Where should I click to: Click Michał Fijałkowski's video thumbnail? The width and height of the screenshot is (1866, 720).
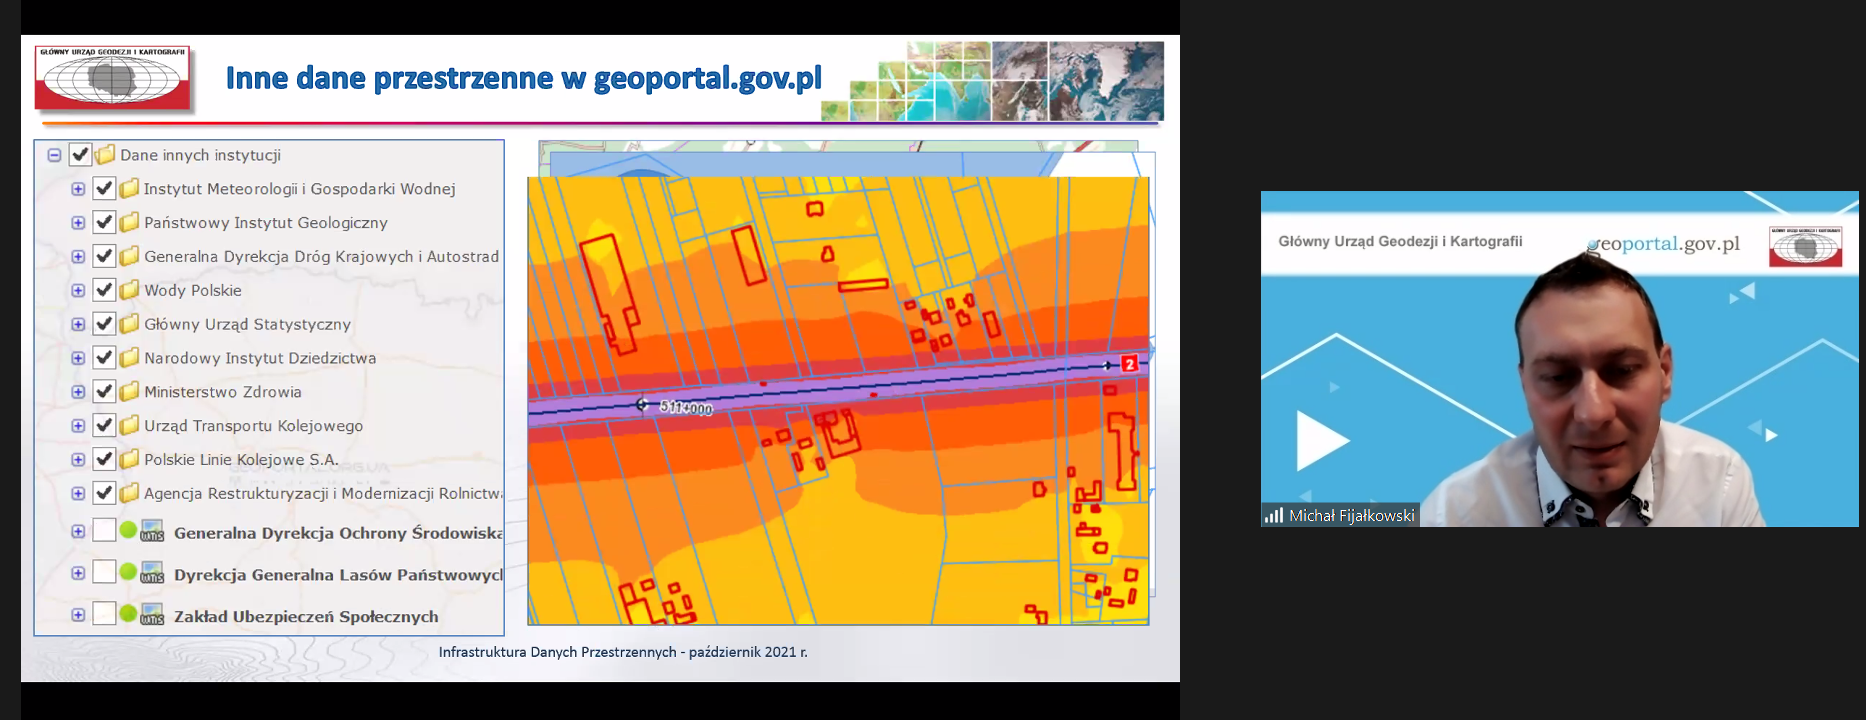tap(1559, 358)
